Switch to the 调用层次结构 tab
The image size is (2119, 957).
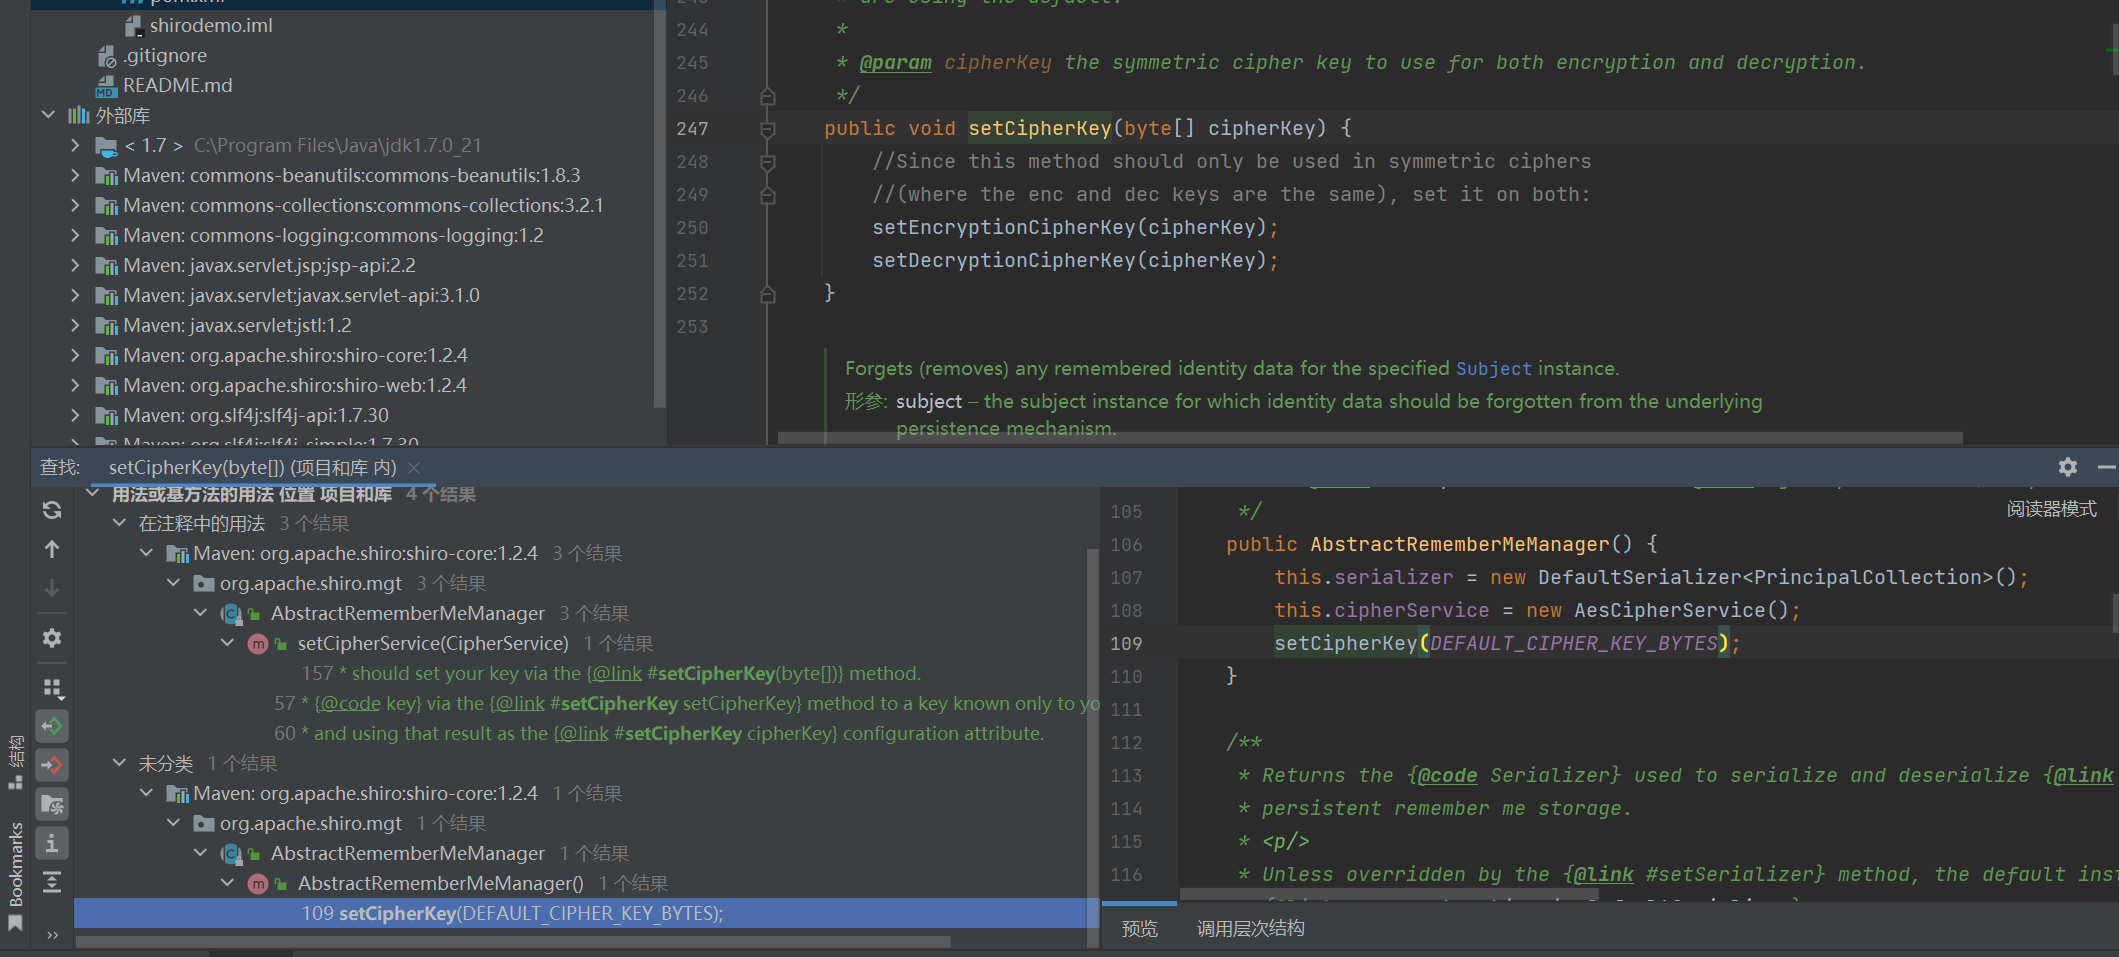(1250, 928)
